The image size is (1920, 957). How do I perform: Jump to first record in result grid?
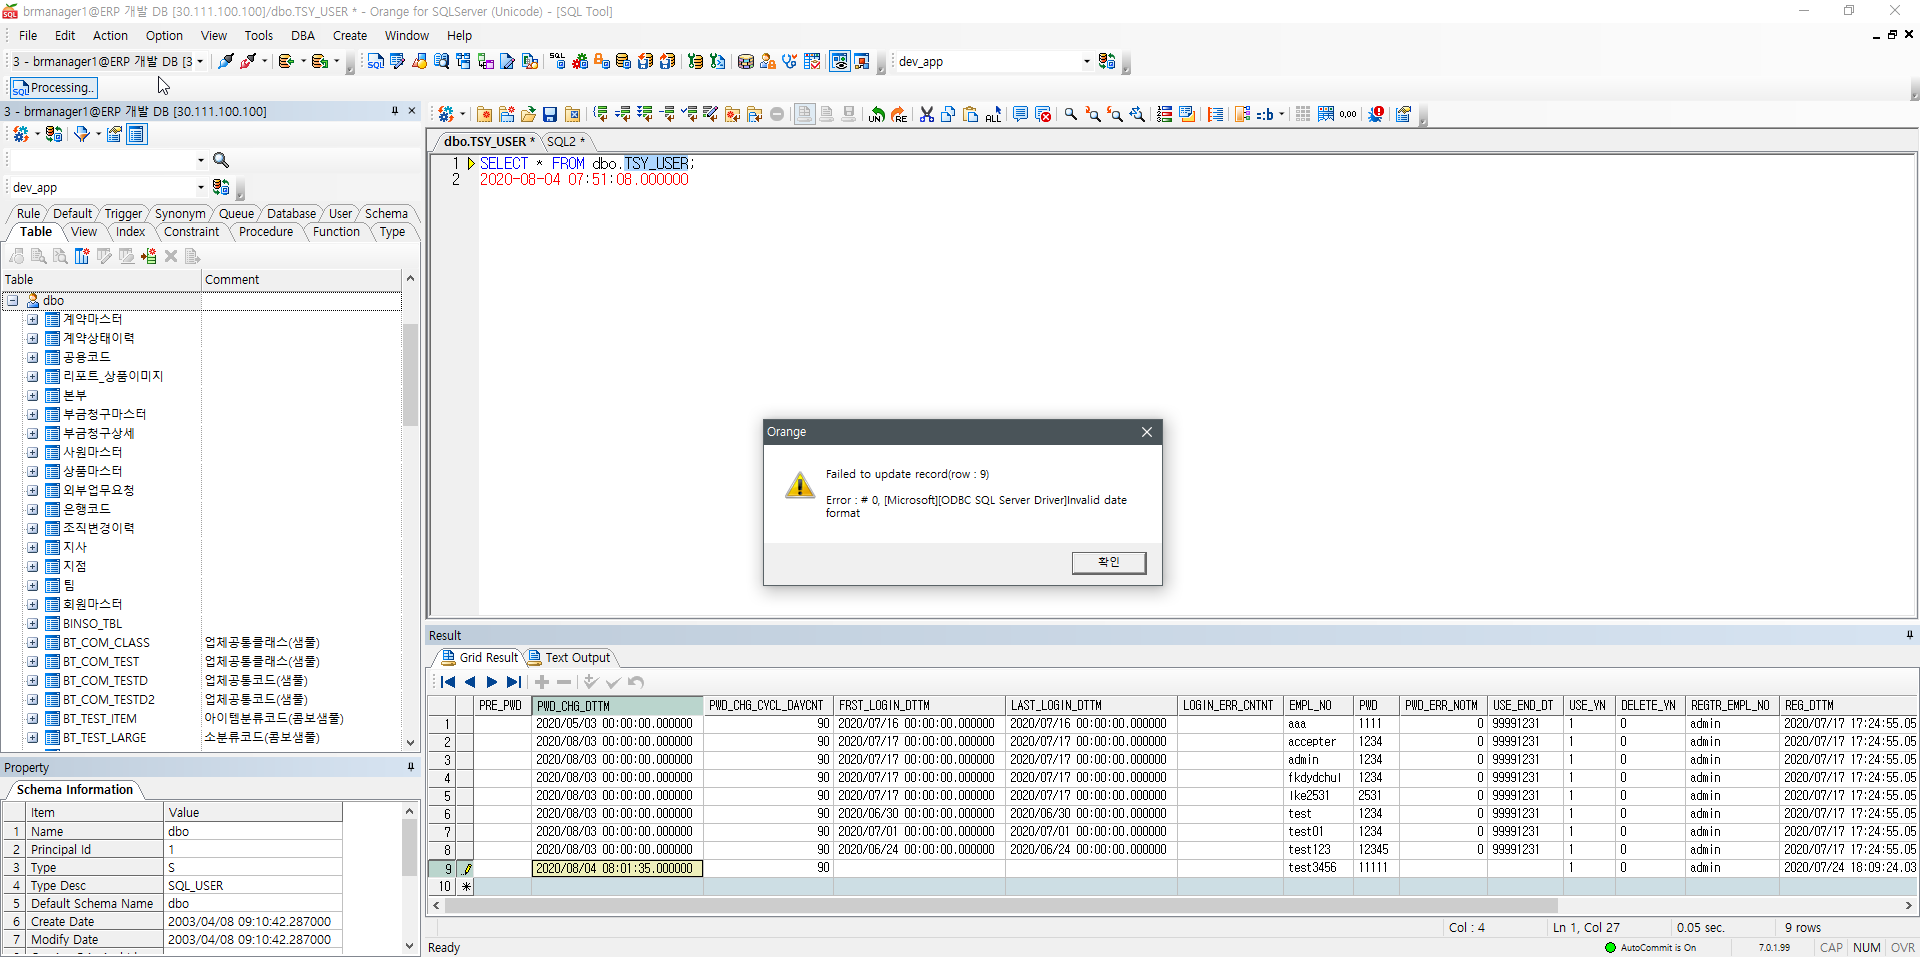(x=448, y=682)
